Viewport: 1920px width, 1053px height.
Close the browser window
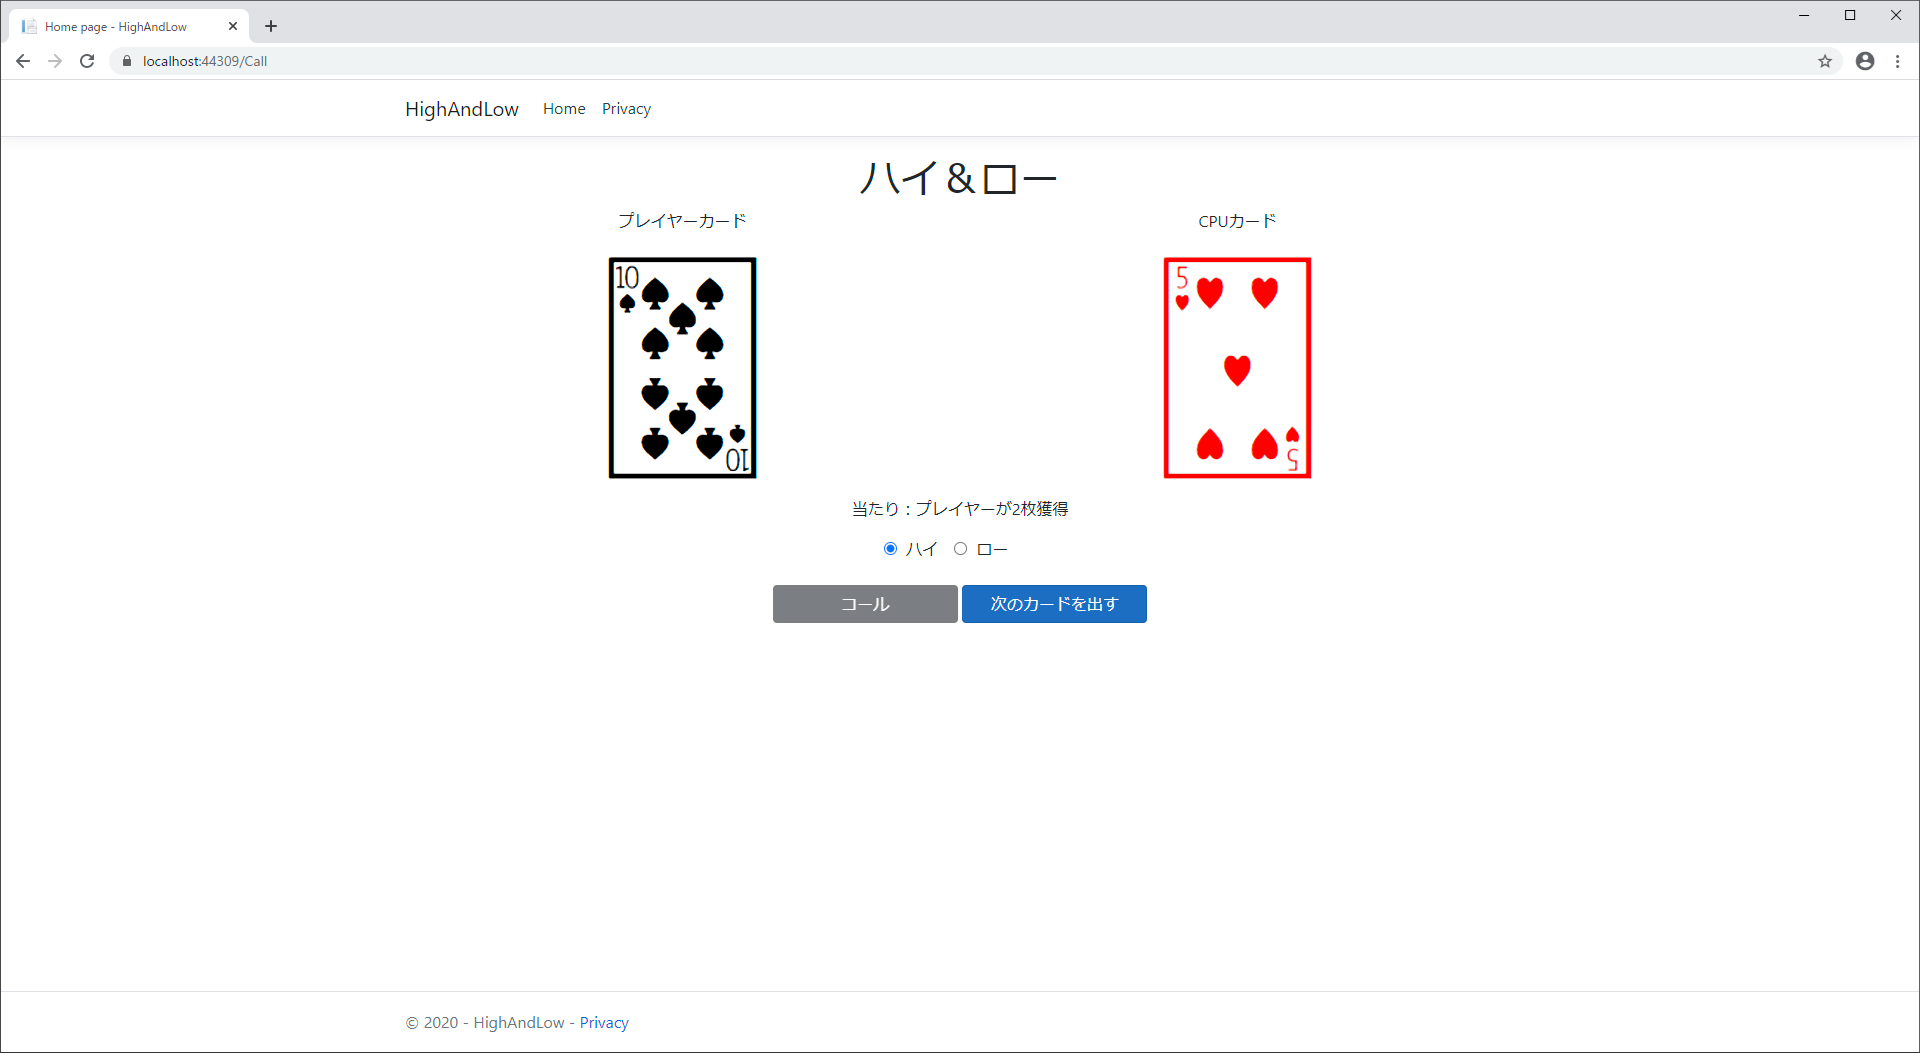pos(1896,15)
